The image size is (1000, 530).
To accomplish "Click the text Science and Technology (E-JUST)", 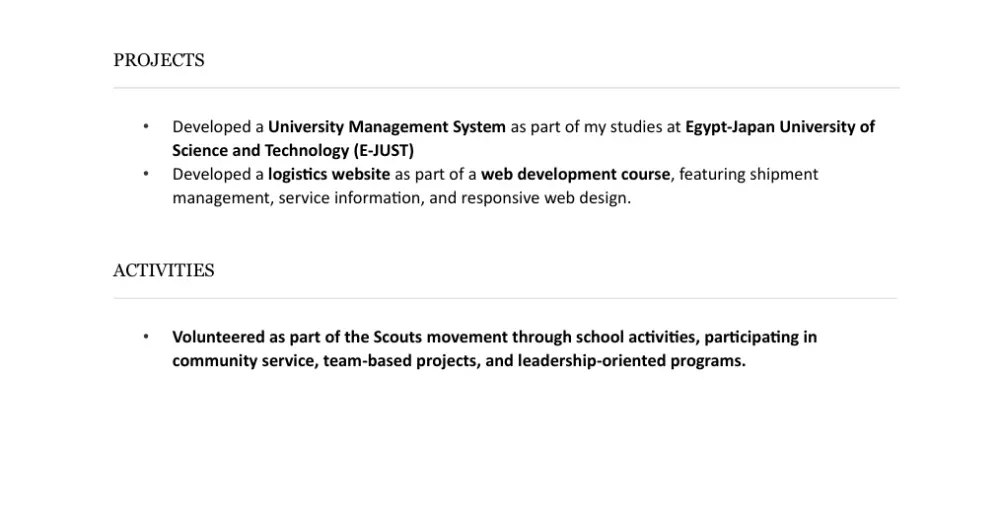I will (x=293, y=151).
